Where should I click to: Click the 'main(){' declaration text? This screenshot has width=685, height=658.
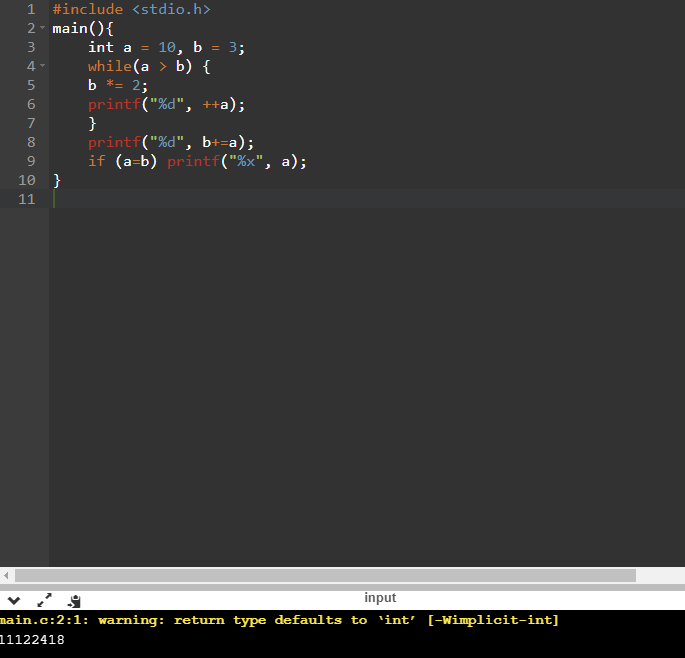(83, 28)
